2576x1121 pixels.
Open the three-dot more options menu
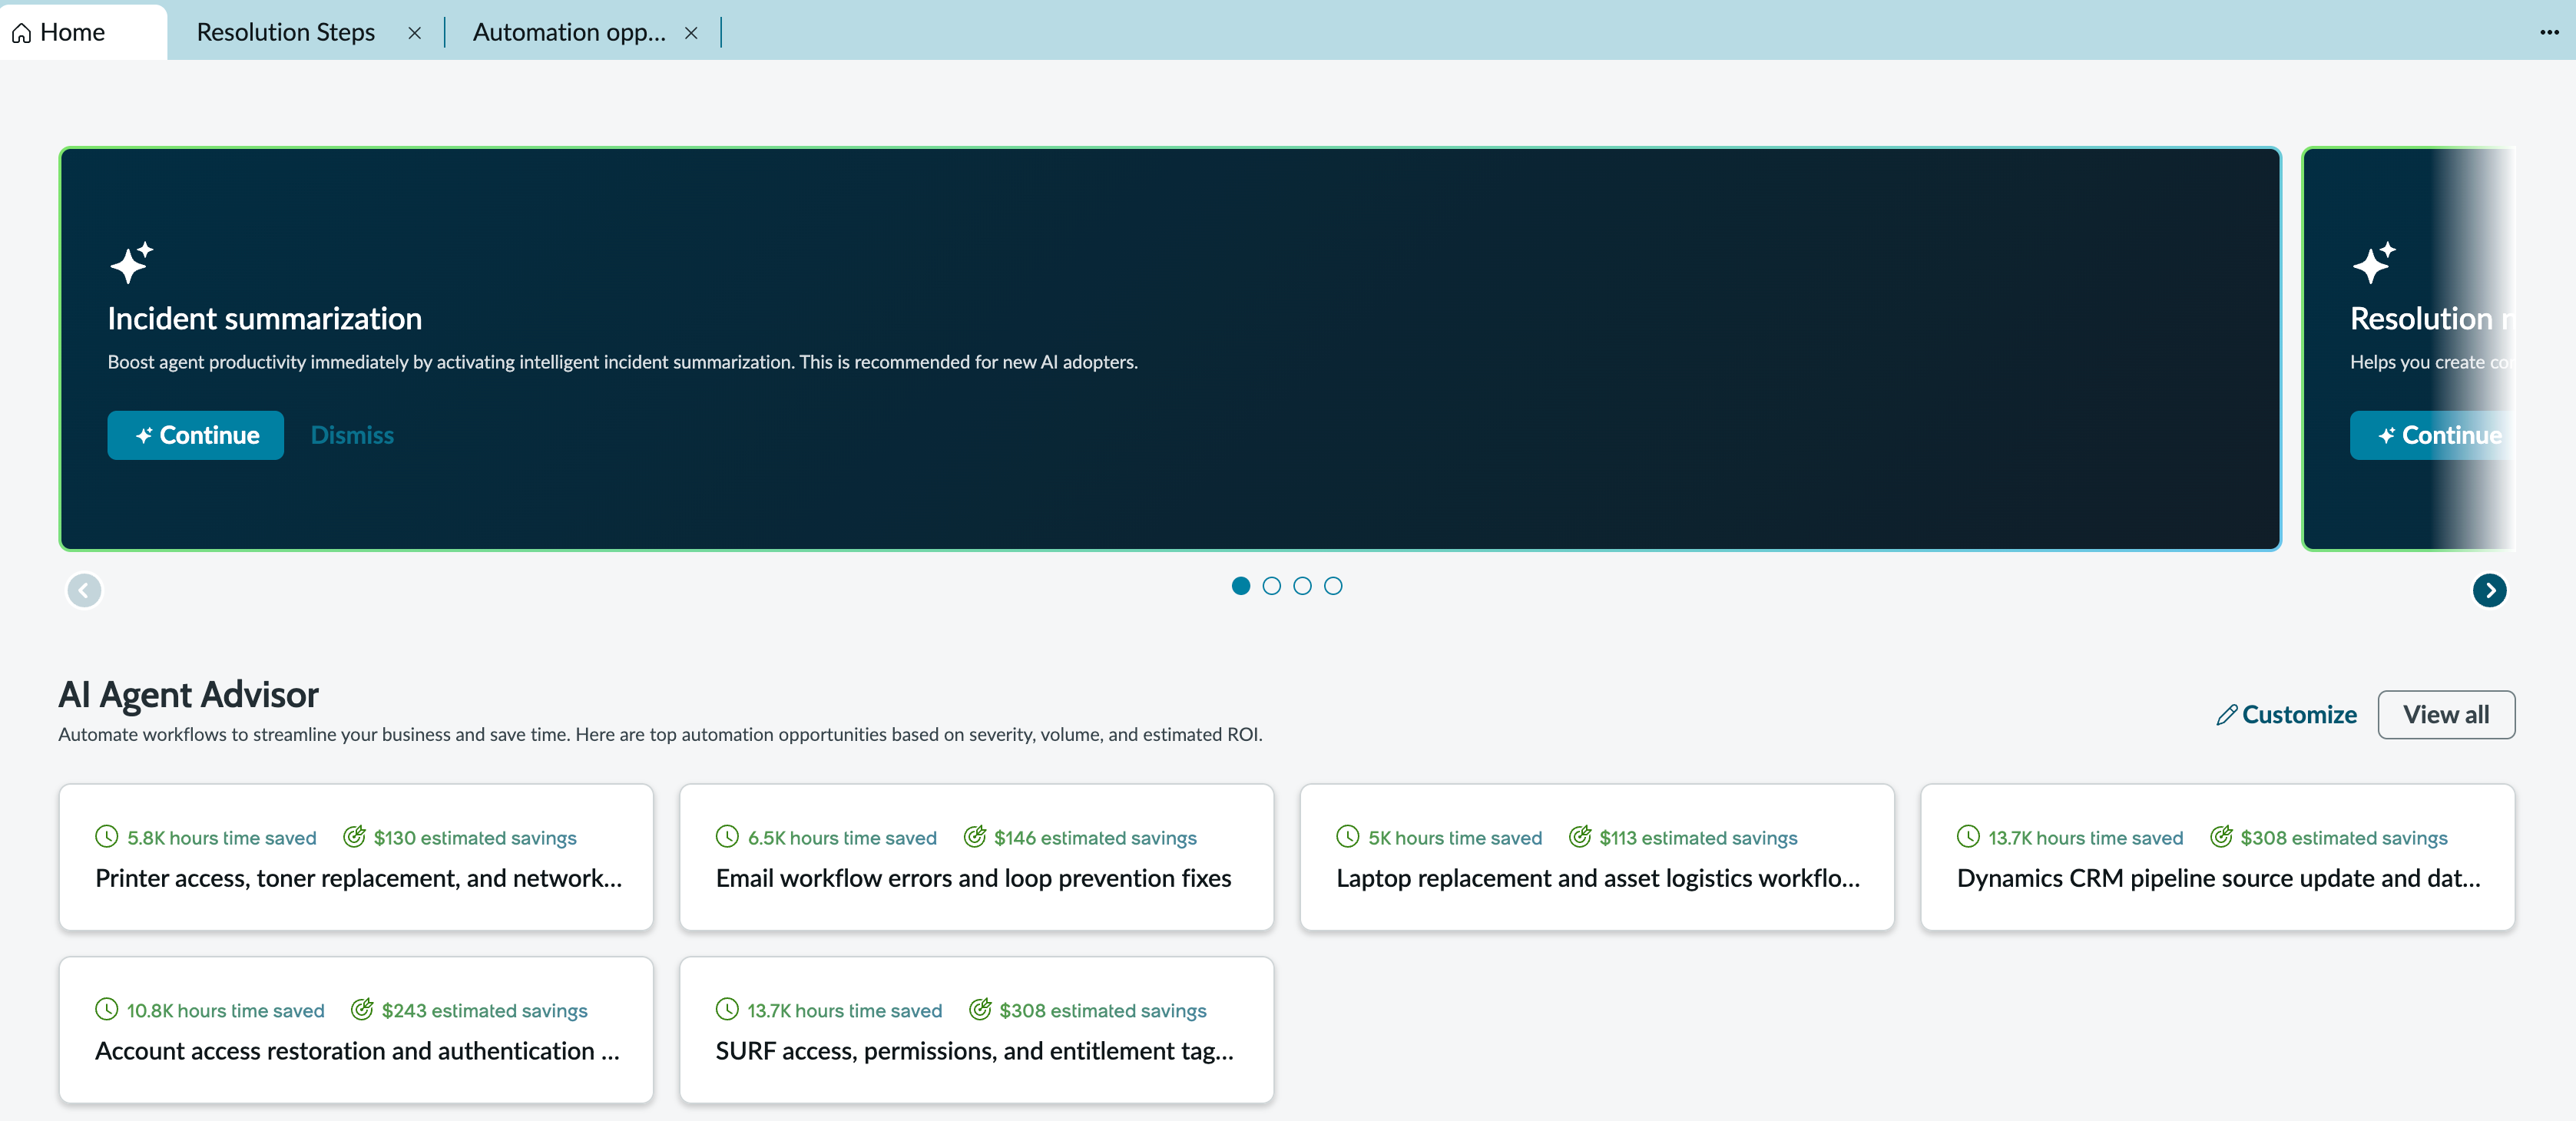[2549, 32]
